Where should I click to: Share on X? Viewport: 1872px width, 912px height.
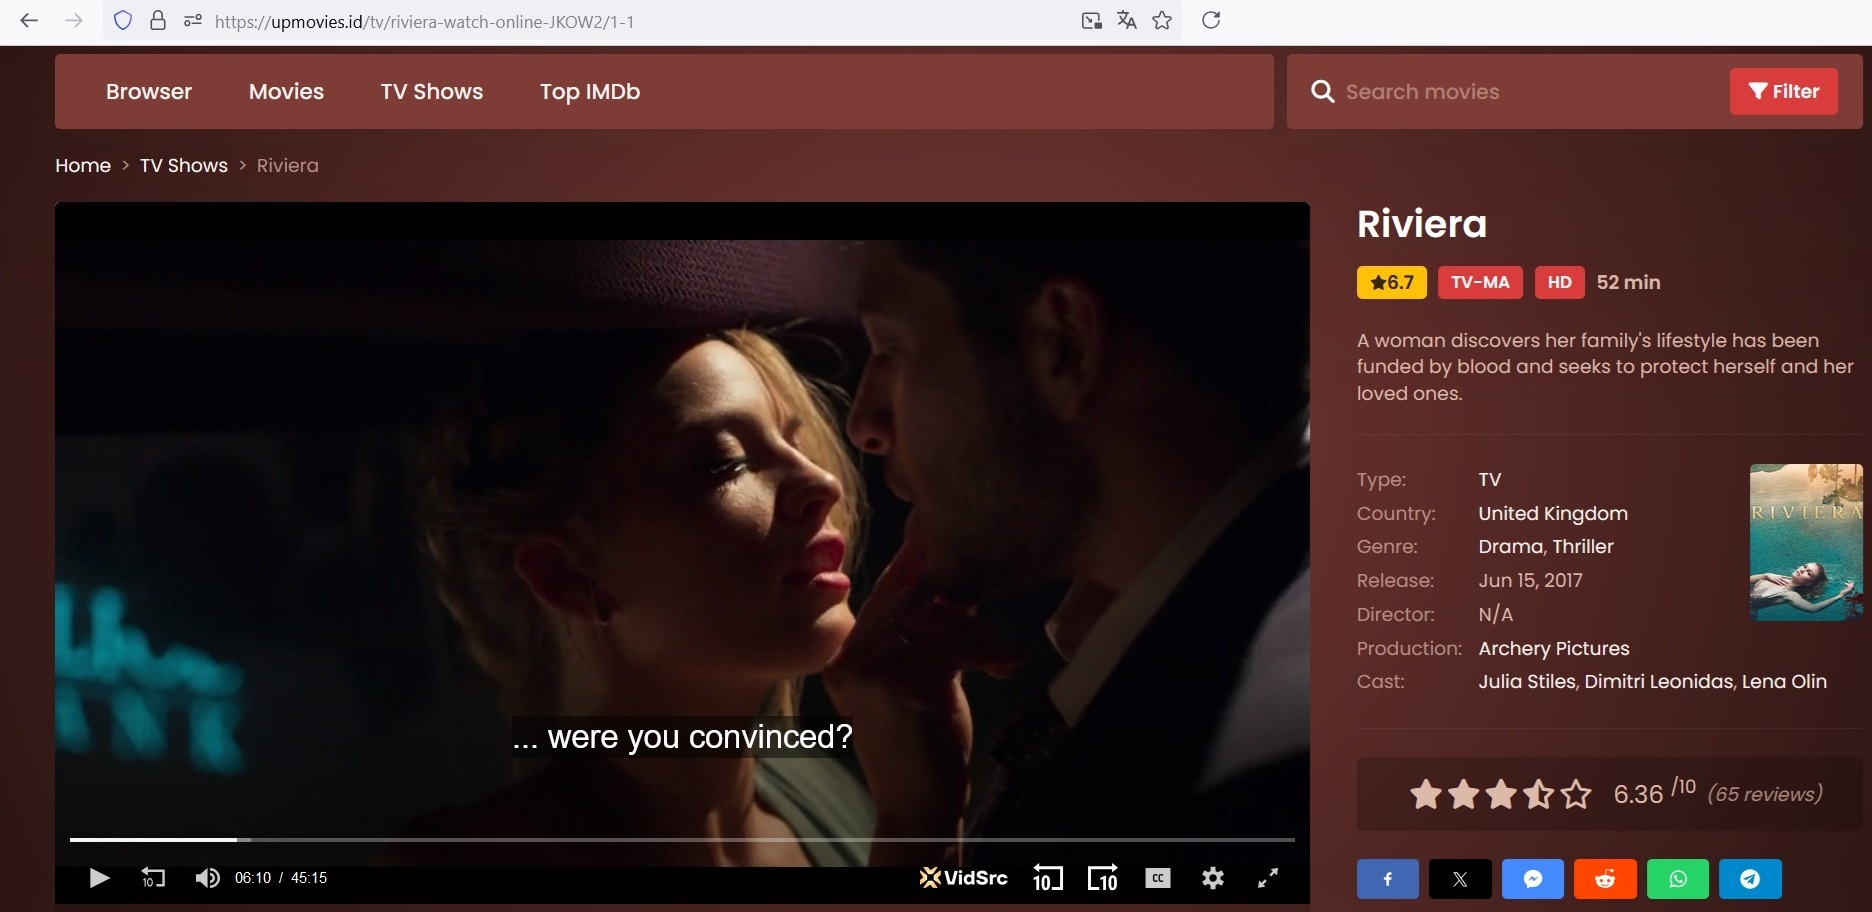pos(1460,879)
